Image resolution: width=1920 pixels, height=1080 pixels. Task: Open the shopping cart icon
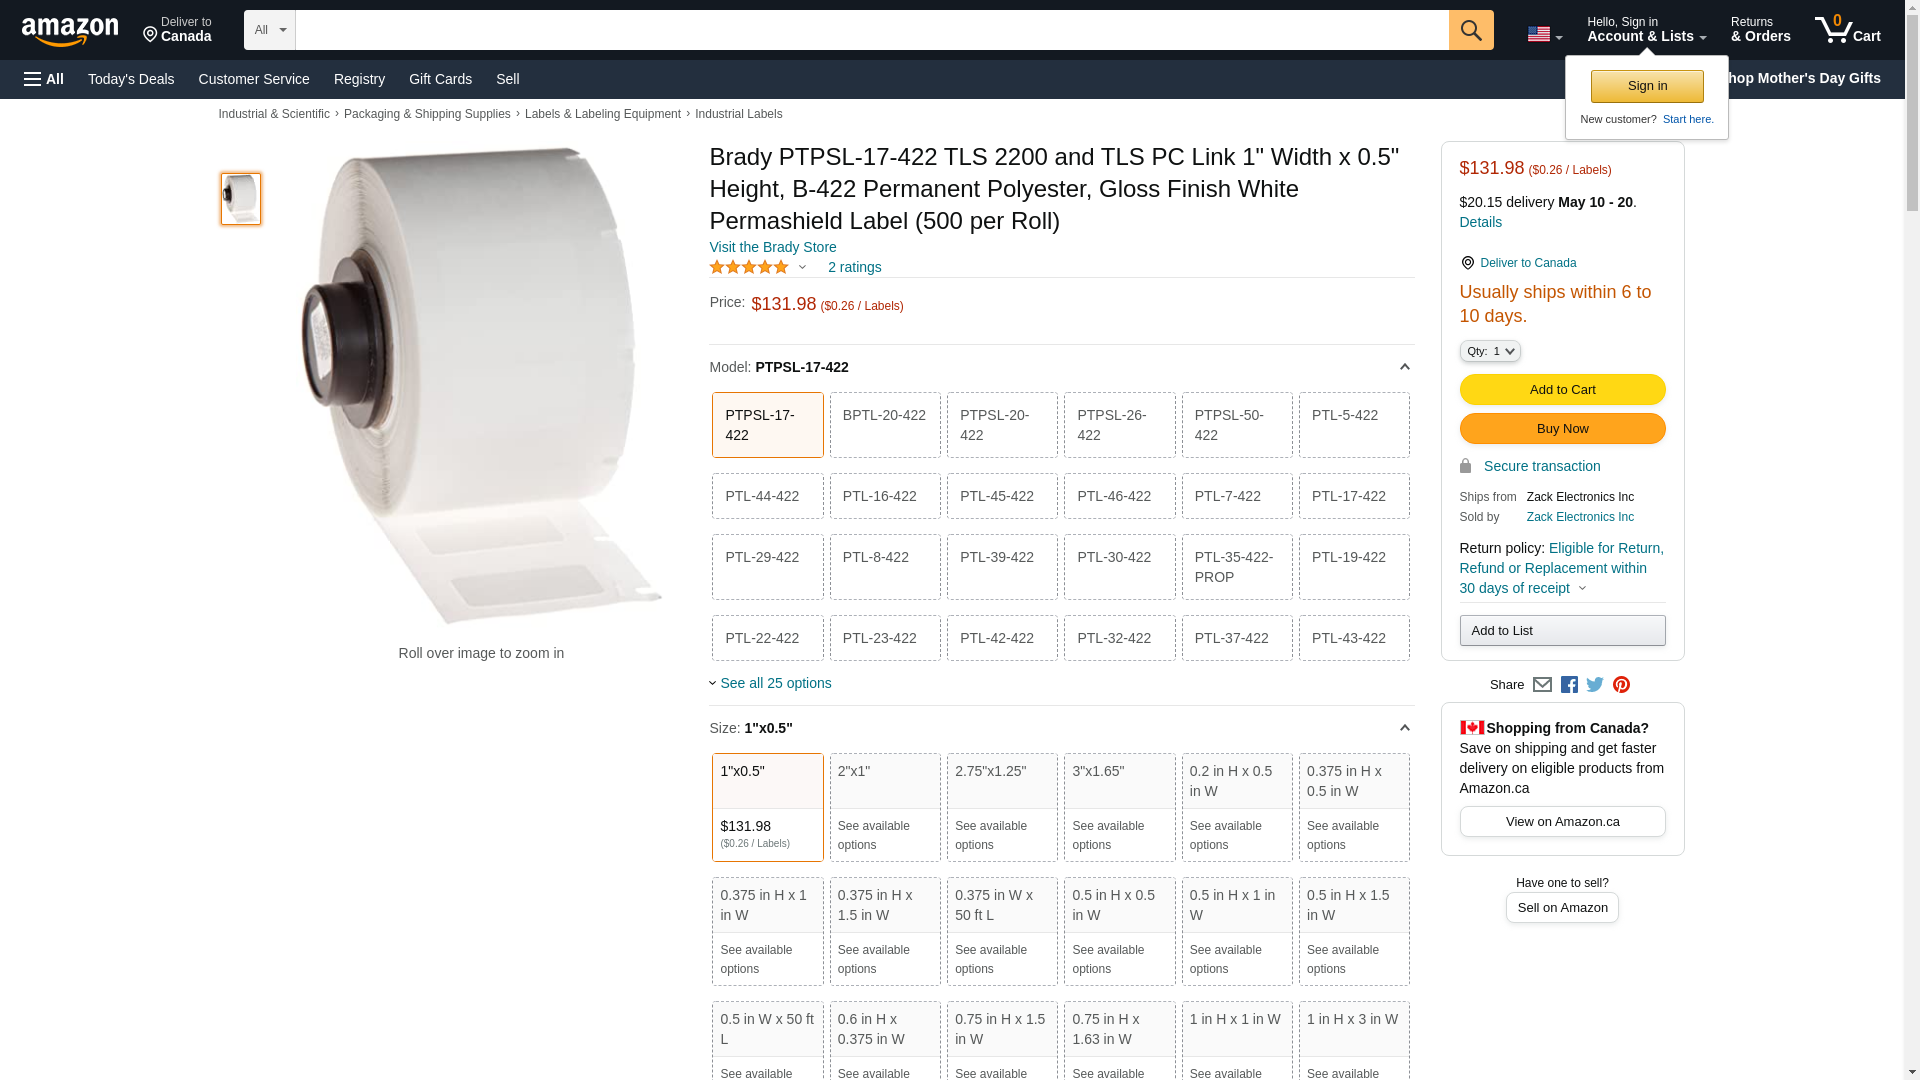[1848, 30]
